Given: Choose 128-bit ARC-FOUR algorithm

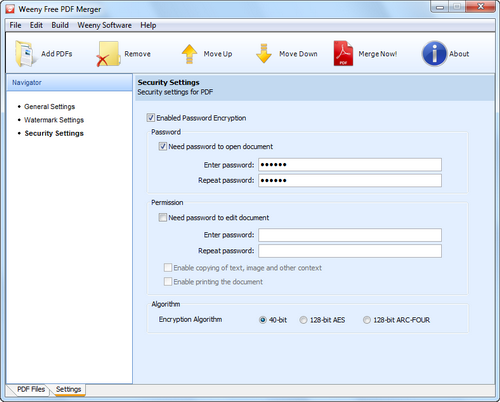Looking at the screenshot, I should pyautogui.click(x=366, y=320).
